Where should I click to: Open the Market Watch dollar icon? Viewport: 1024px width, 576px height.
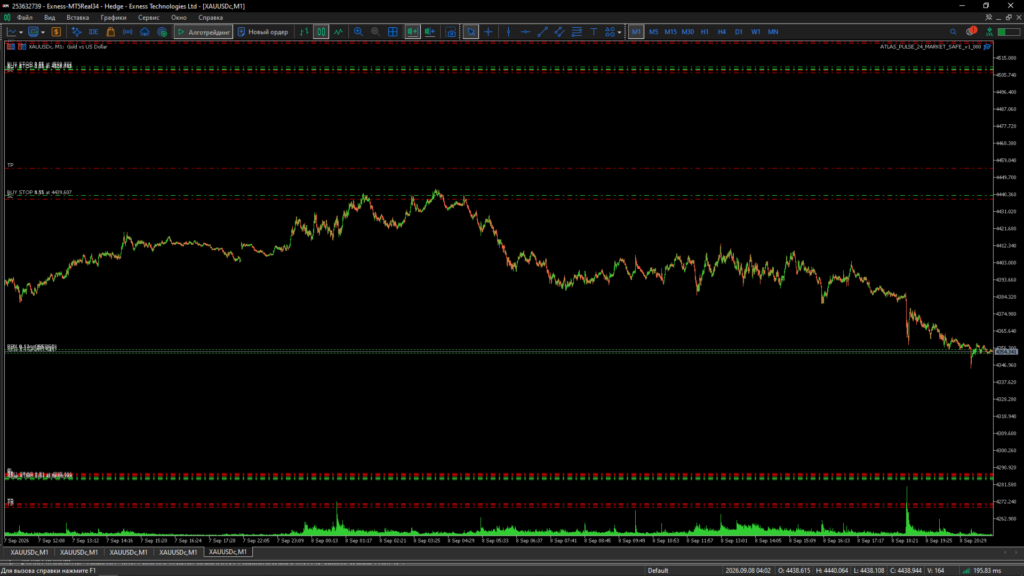(x=56, y=32)
